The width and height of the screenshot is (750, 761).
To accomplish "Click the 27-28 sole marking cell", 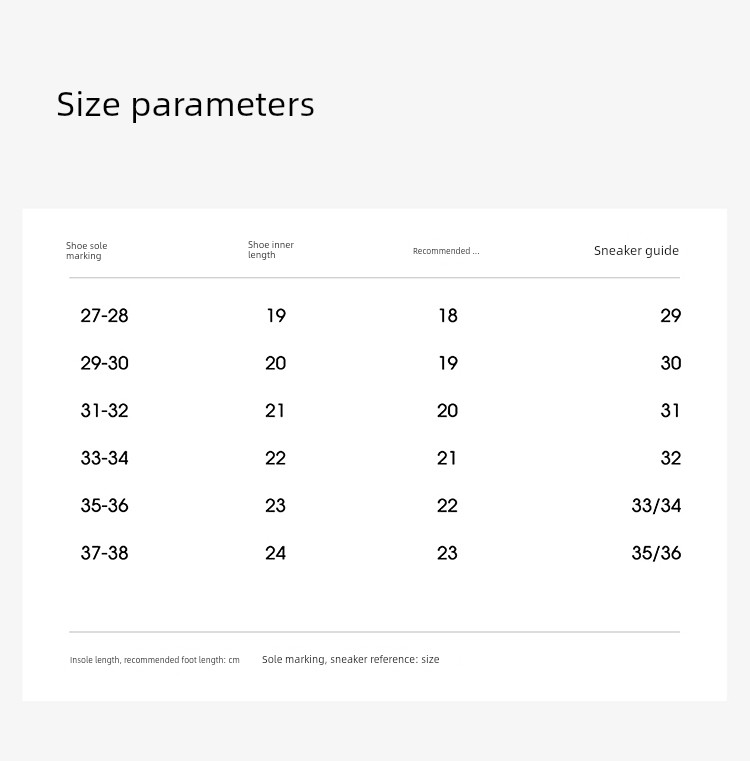I will (104, 316).
